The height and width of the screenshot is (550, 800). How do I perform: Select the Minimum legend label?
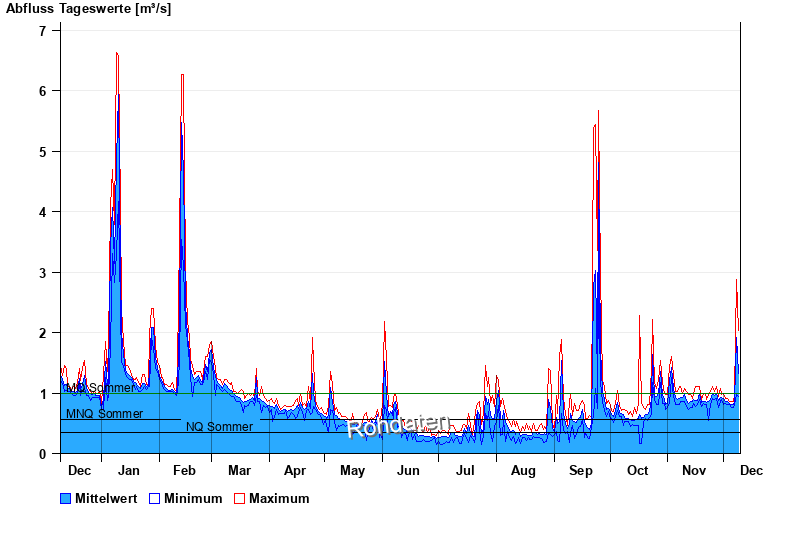pos(193,499)
